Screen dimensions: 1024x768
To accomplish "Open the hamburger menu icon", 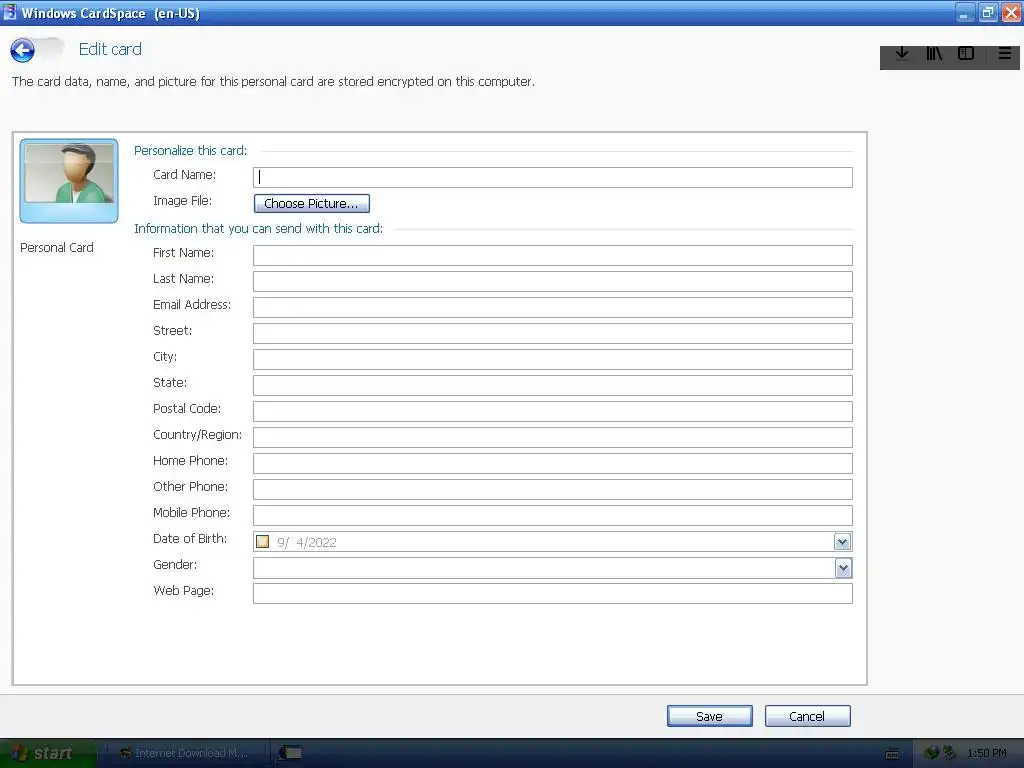I will click(x=1004, y=54).
